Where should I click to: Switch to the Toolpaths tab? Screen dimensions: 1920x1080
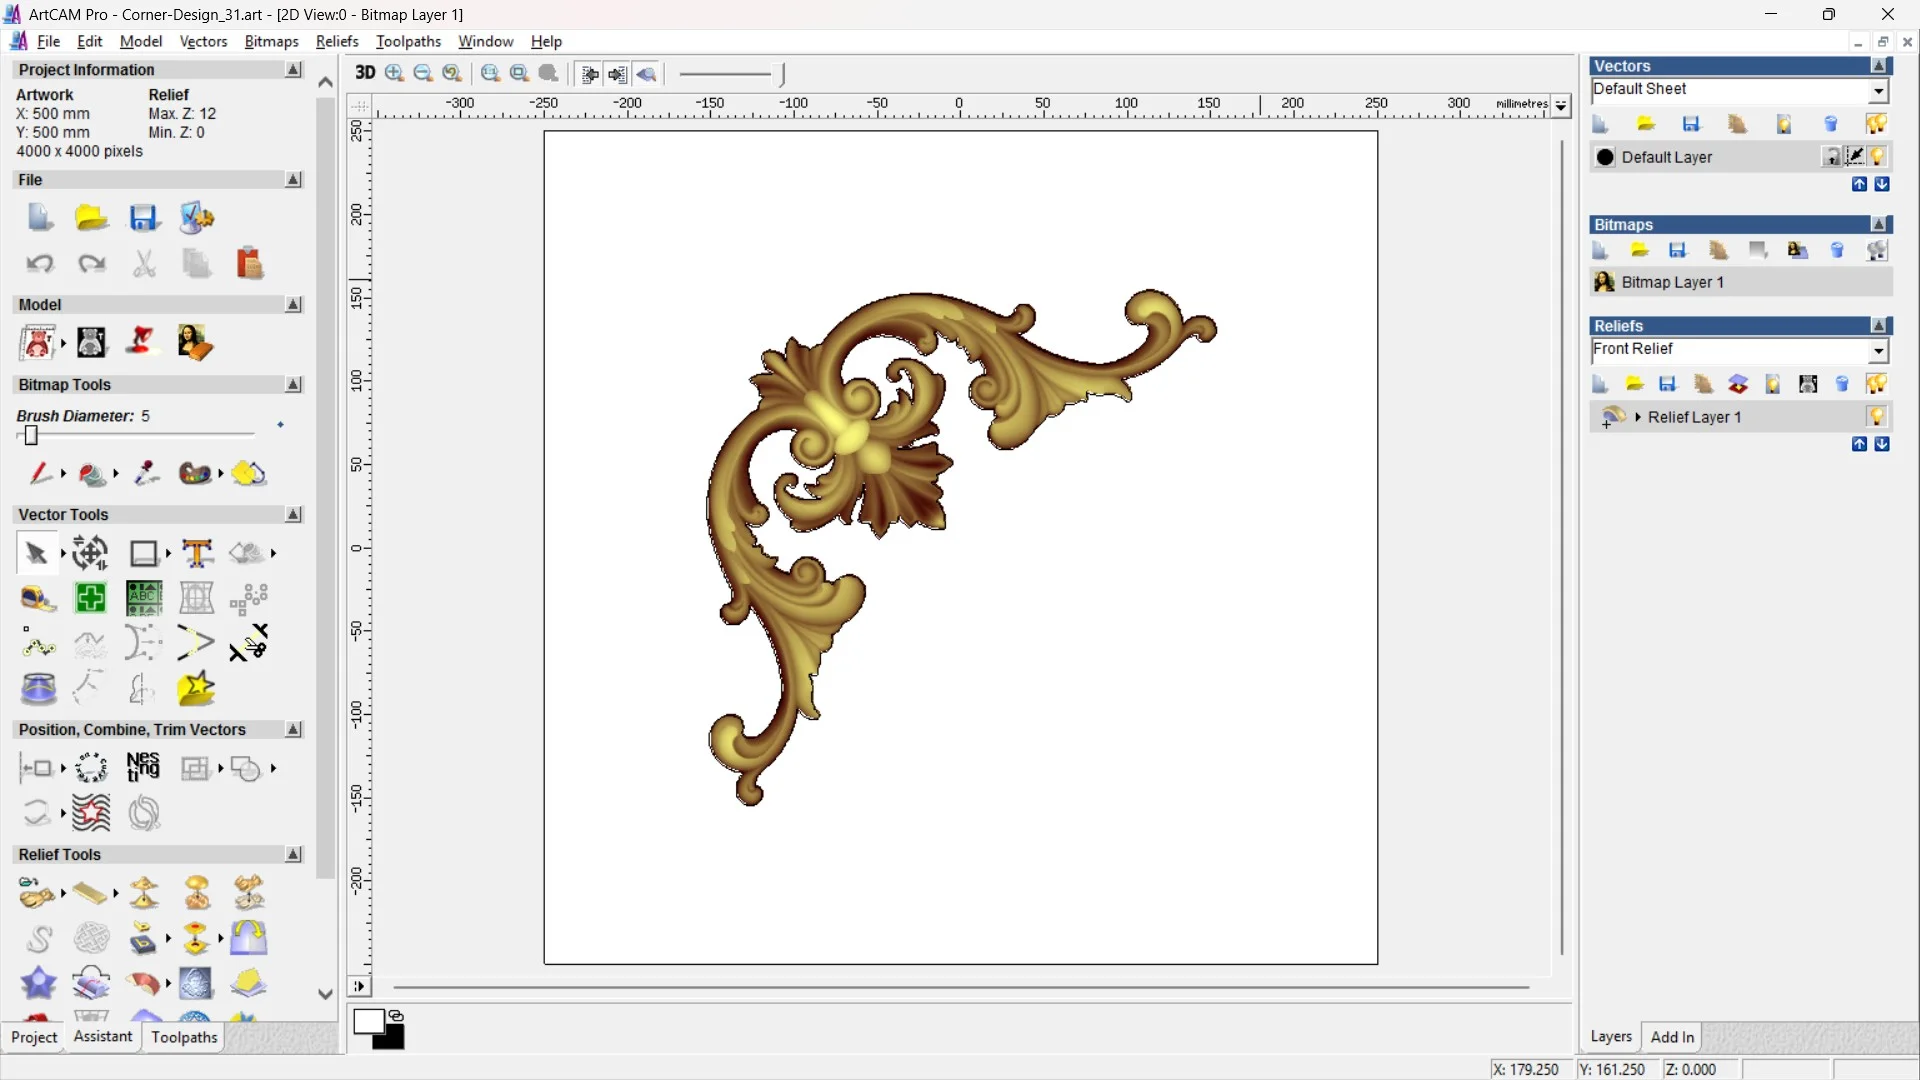pos(183,1038)
